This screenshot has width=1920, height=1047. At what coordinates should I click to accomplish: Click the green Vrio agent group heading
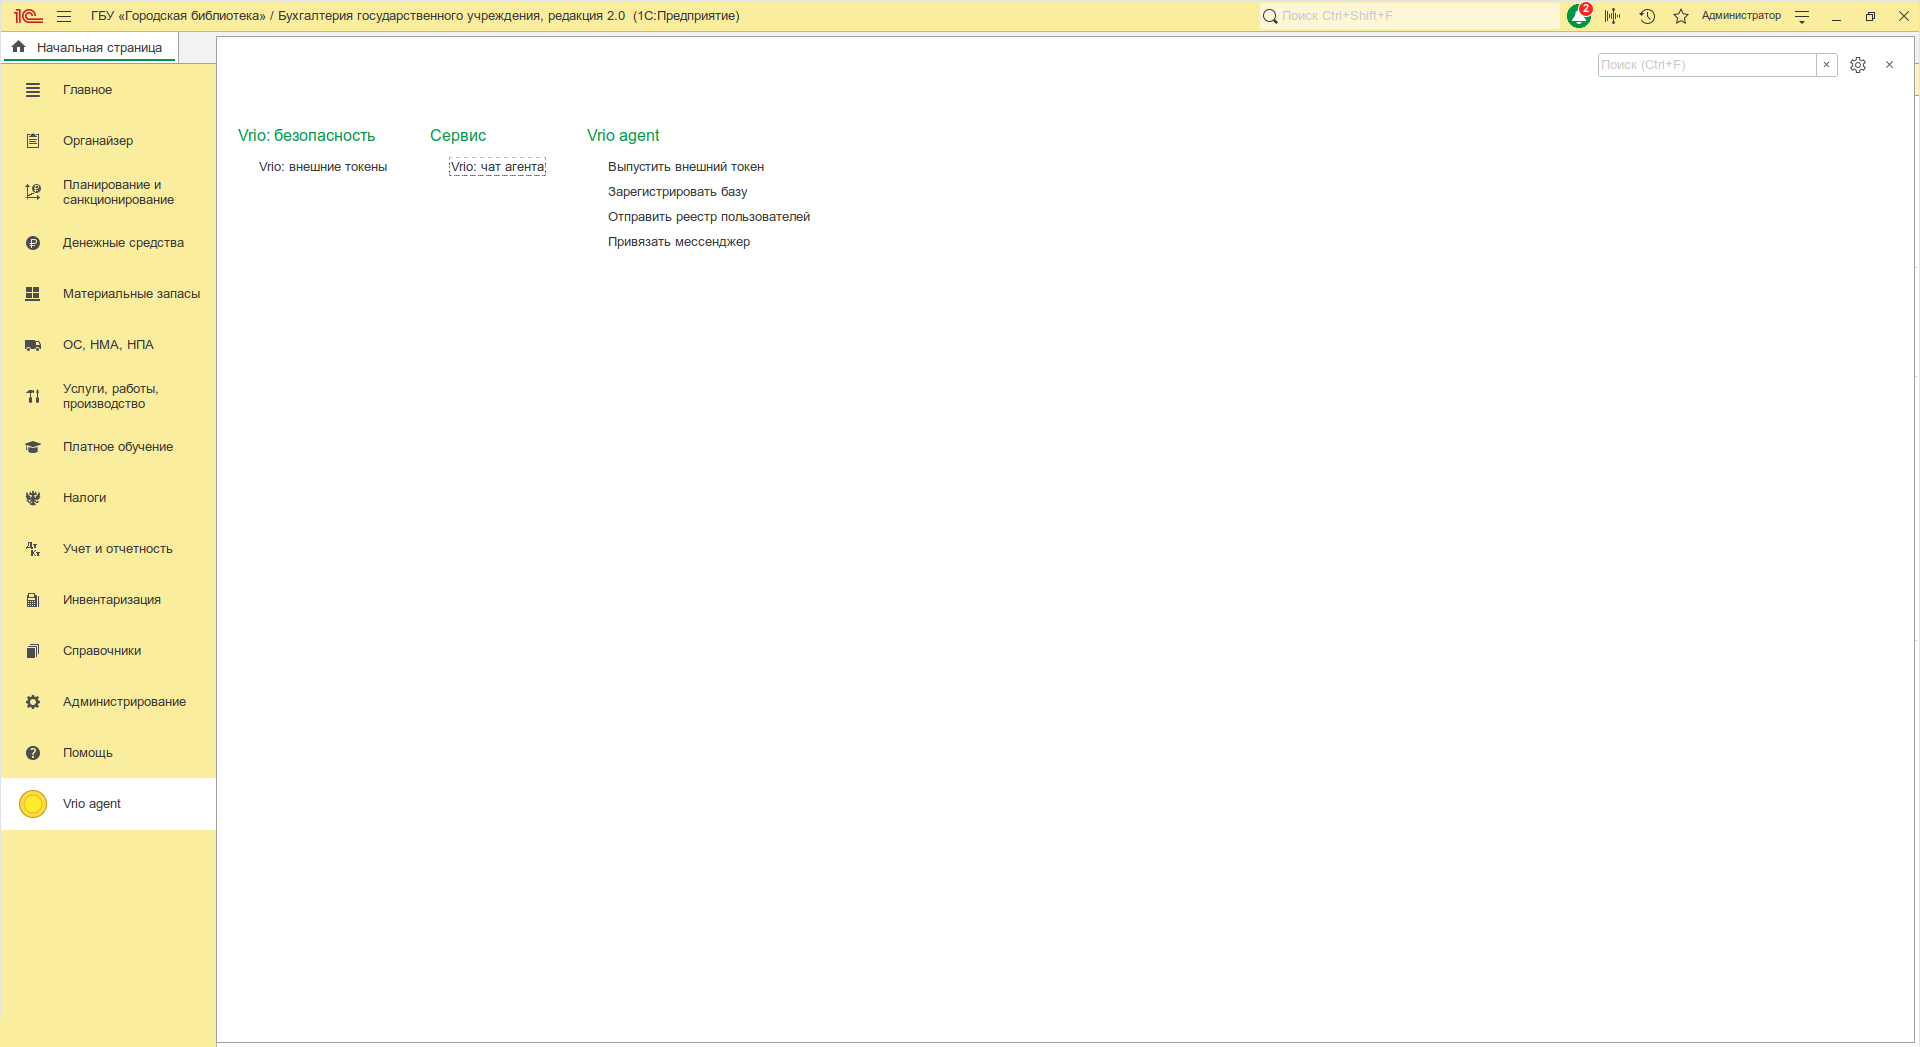(x=623, y=136)
